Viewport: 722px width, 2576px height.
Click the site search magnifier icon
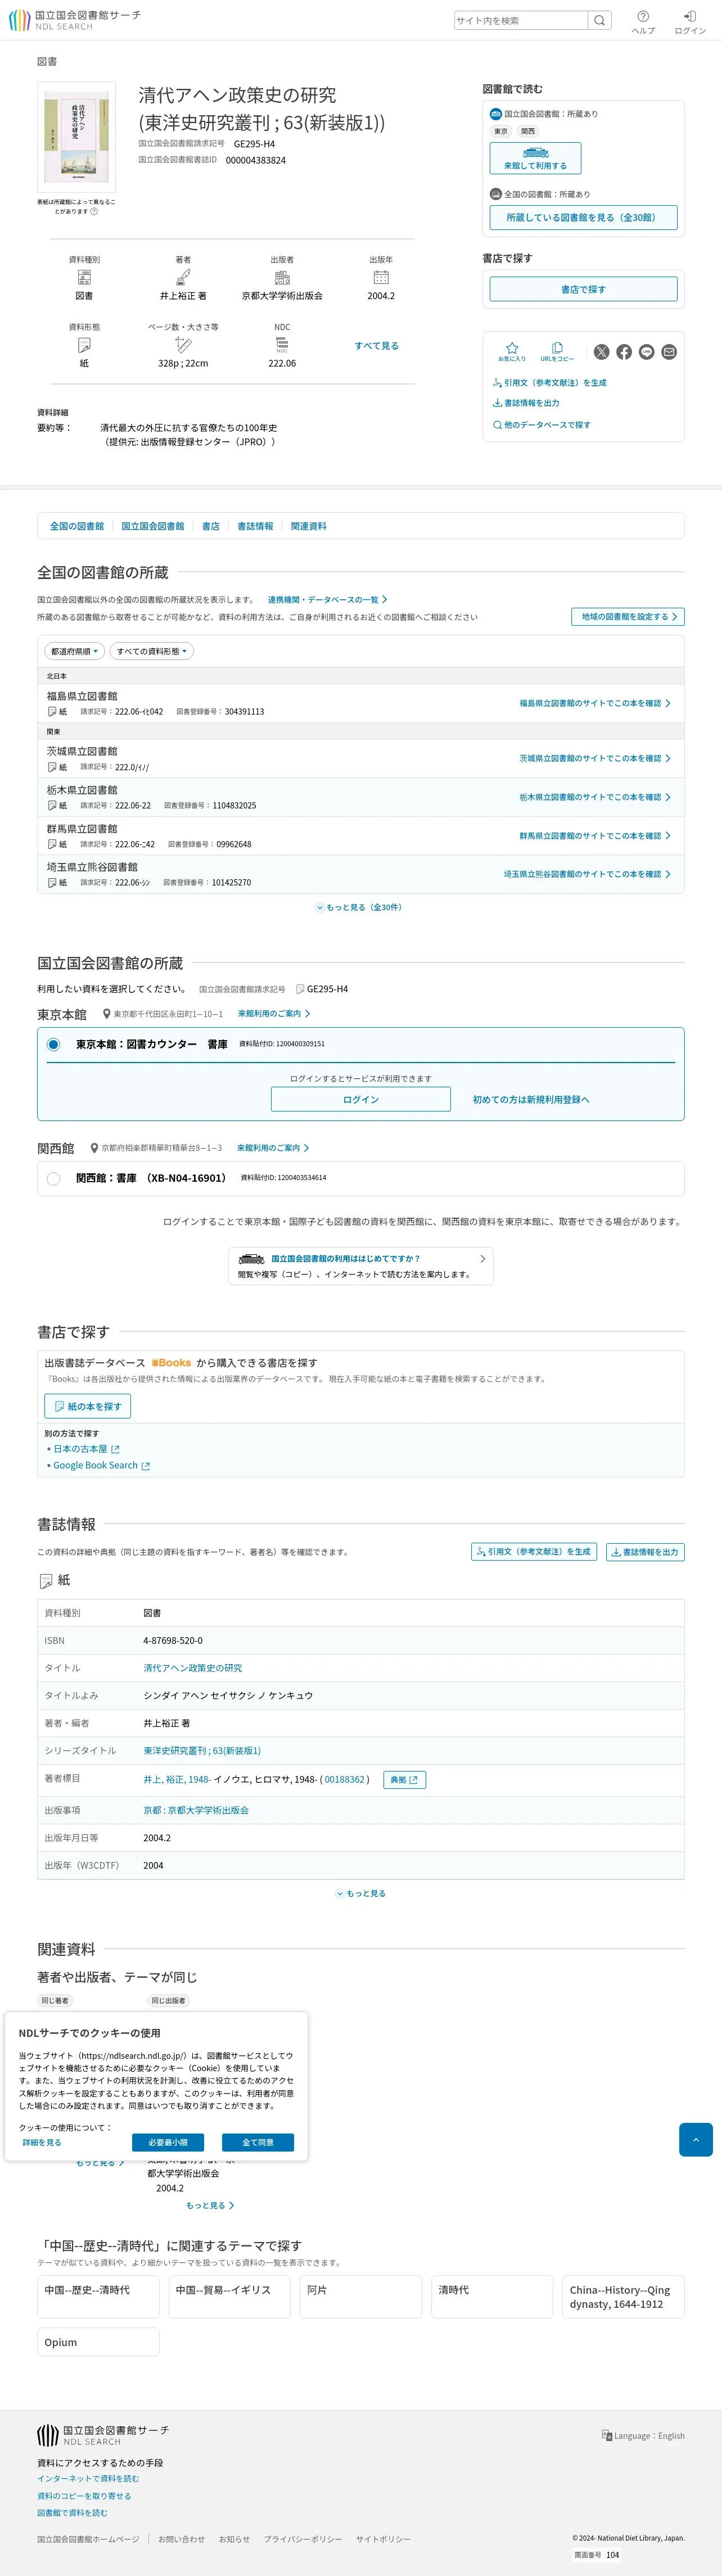coord(599,20)
